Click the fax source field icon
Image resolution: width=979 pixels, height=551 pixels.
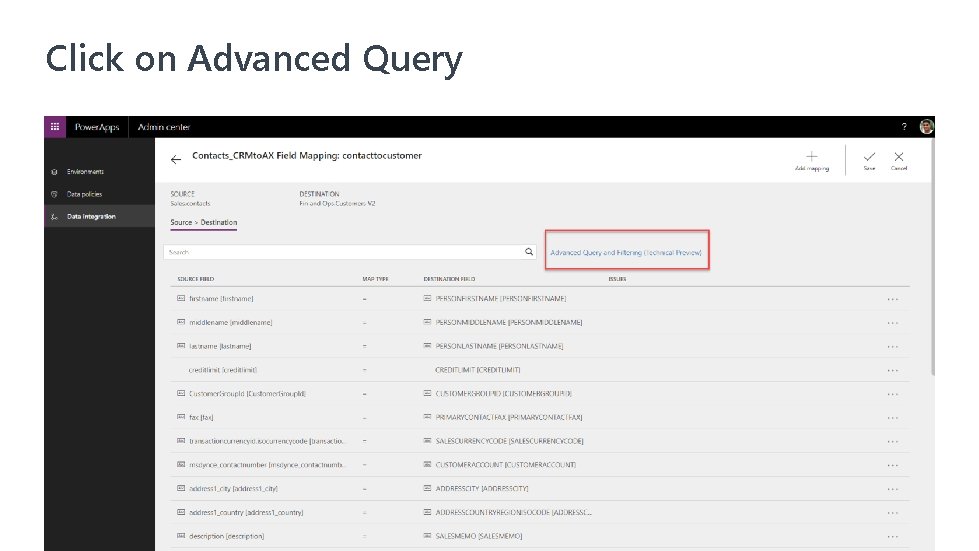pyautogui.click(x=181, y=417)
